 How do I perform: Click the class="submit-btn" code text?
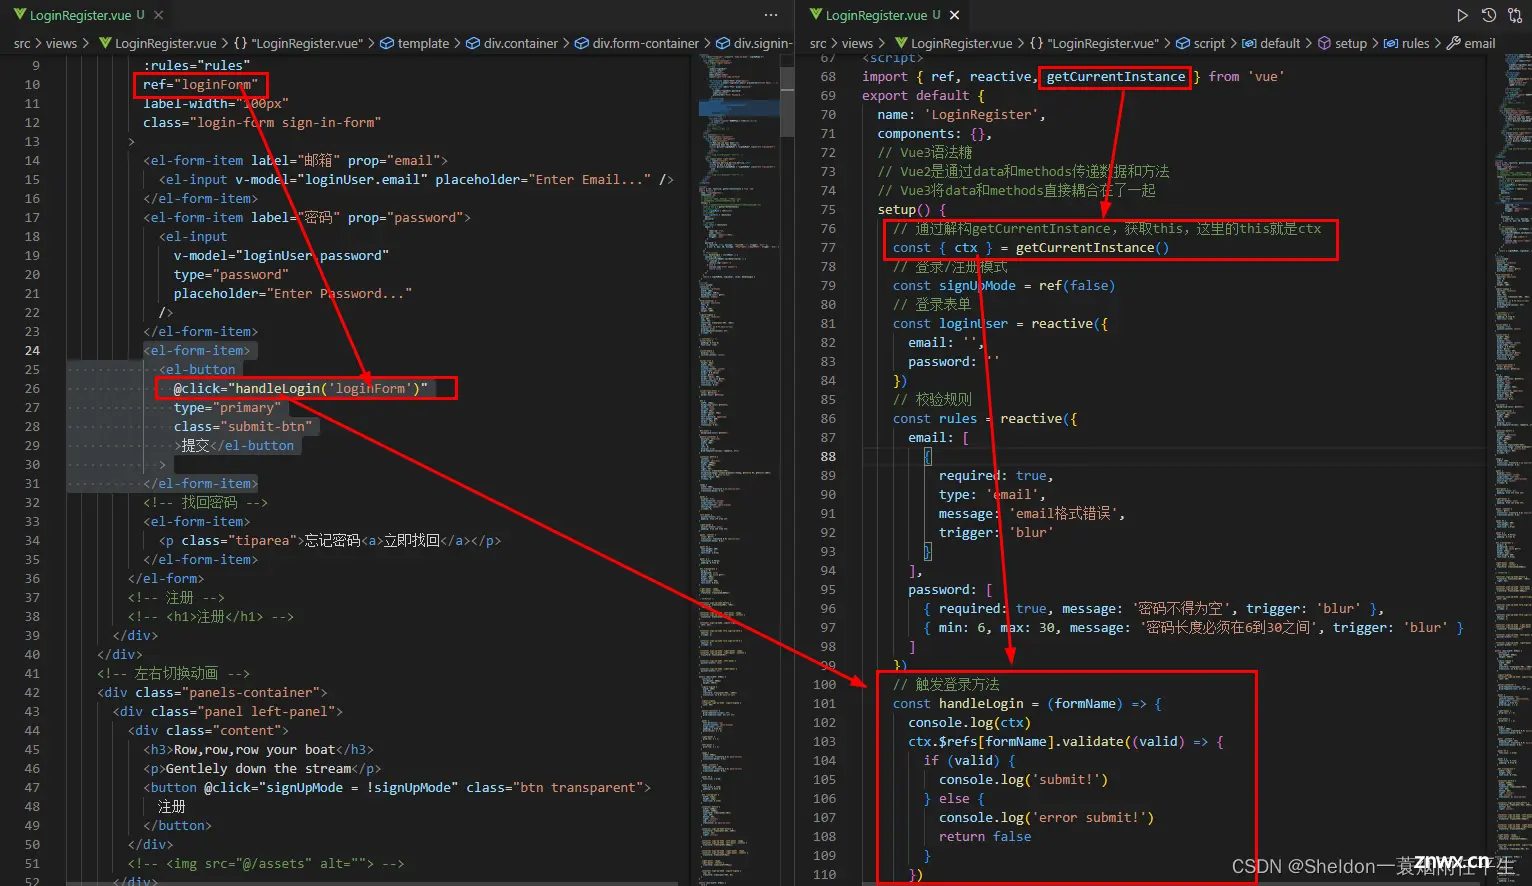[x=243, y=427]
